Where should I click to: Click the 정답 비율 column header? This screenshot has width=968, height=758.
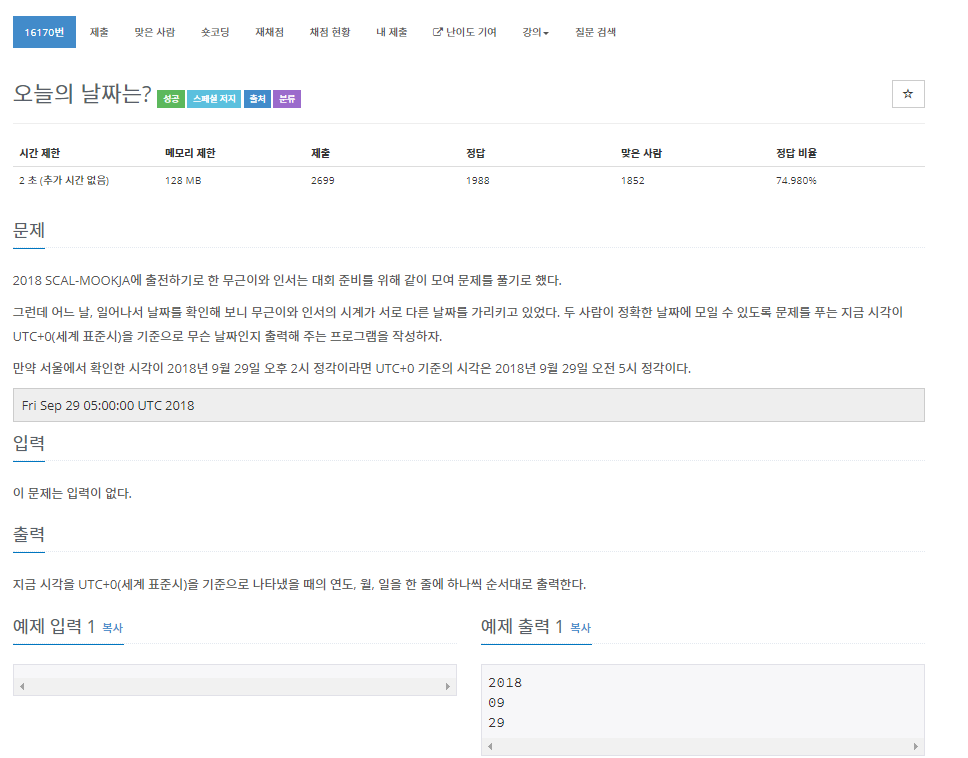click(x=796, y=153)
